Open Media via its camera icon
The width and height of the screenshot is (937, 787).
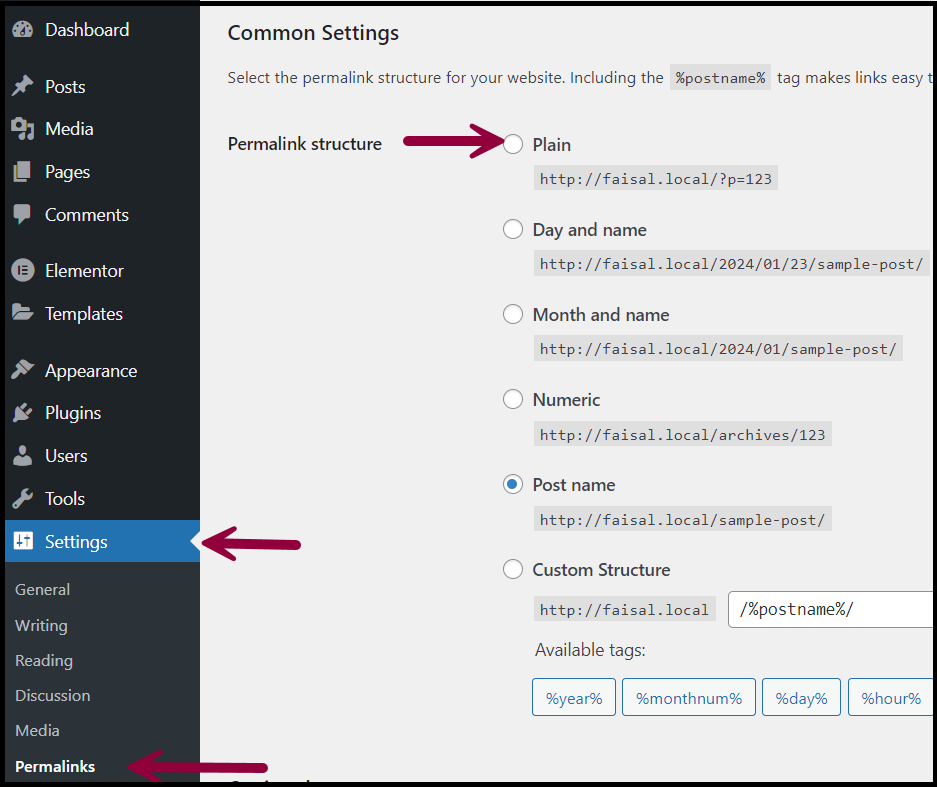(22, 129)
